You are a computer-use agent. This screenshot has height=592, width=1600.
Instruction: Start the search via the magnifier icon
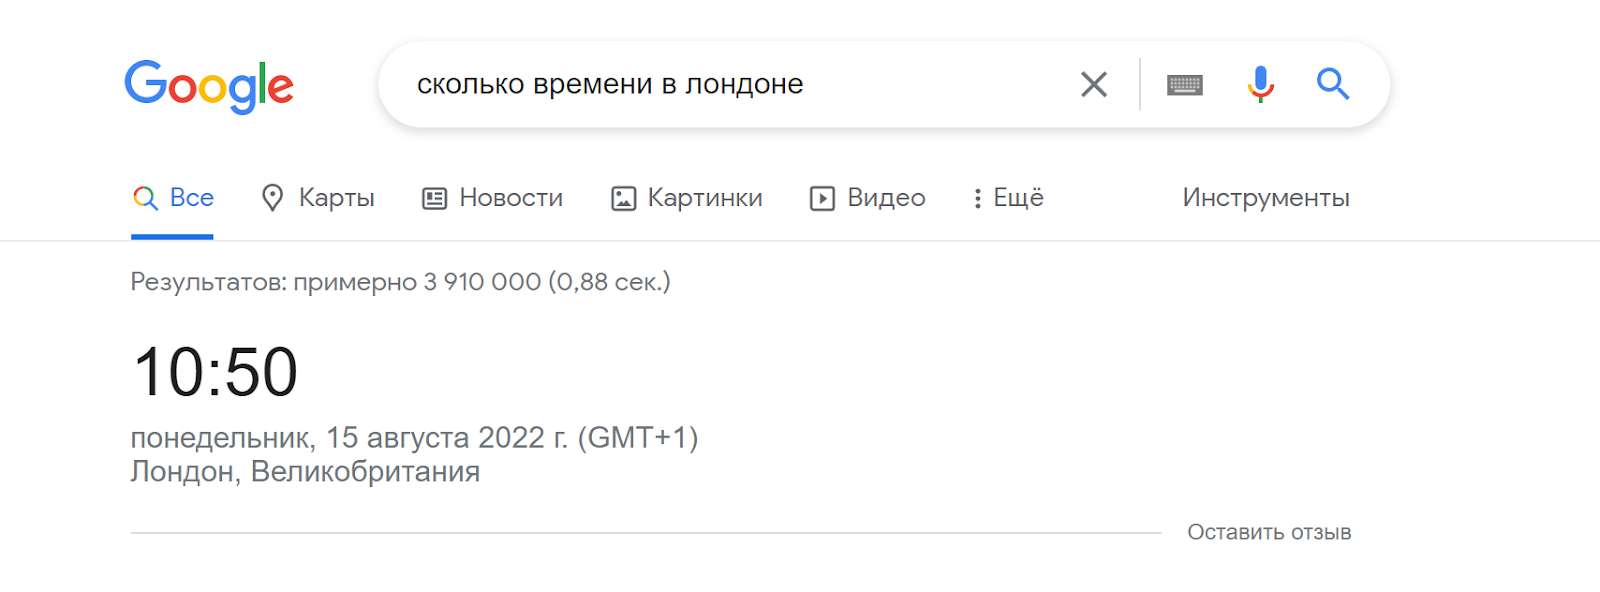click(x=1332, y=84)
